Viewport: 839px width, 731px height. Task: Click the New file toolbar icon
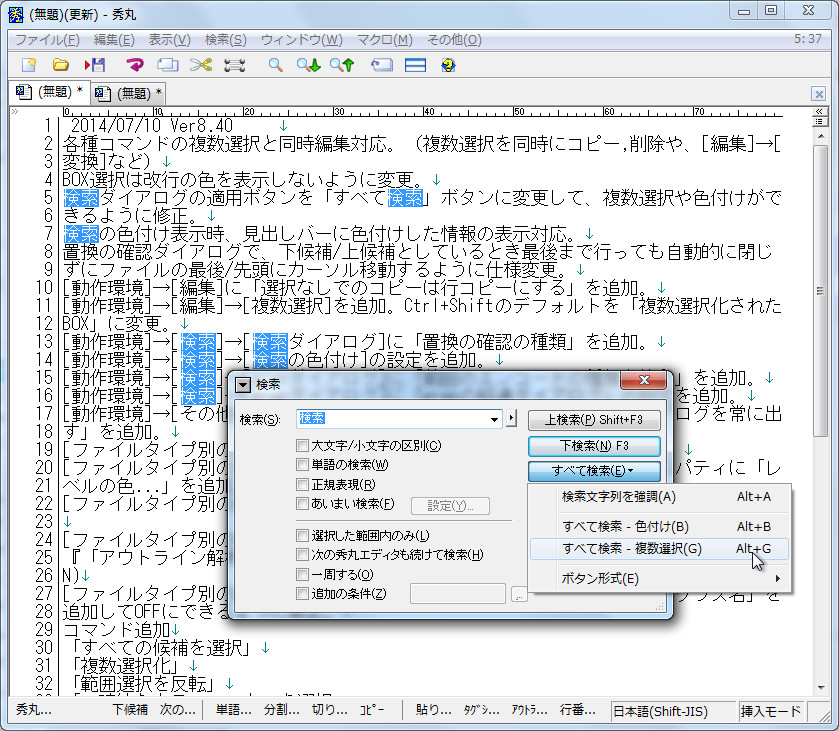[x=28, y=65]
